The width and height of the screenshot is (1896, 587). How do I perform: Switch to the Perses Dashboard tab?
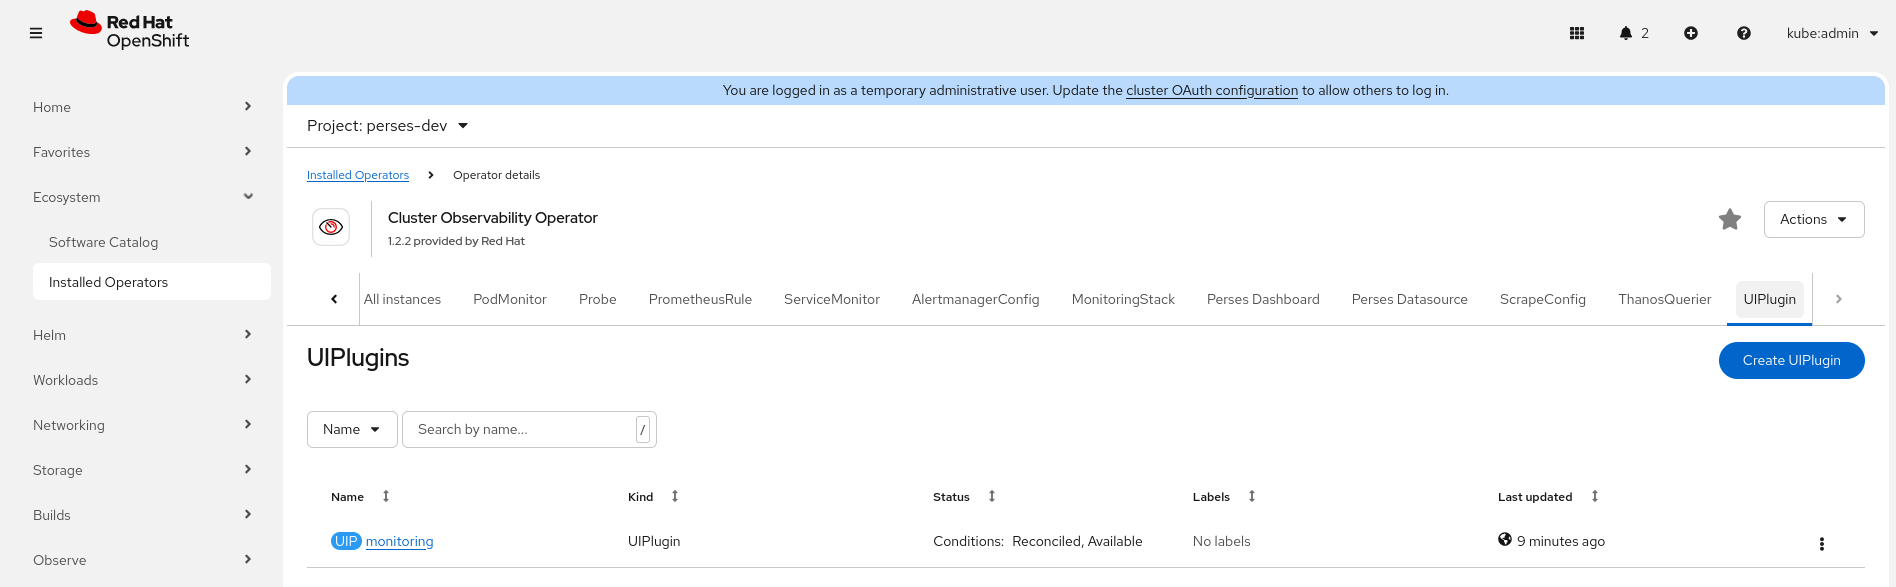(x=1262, y=299)
